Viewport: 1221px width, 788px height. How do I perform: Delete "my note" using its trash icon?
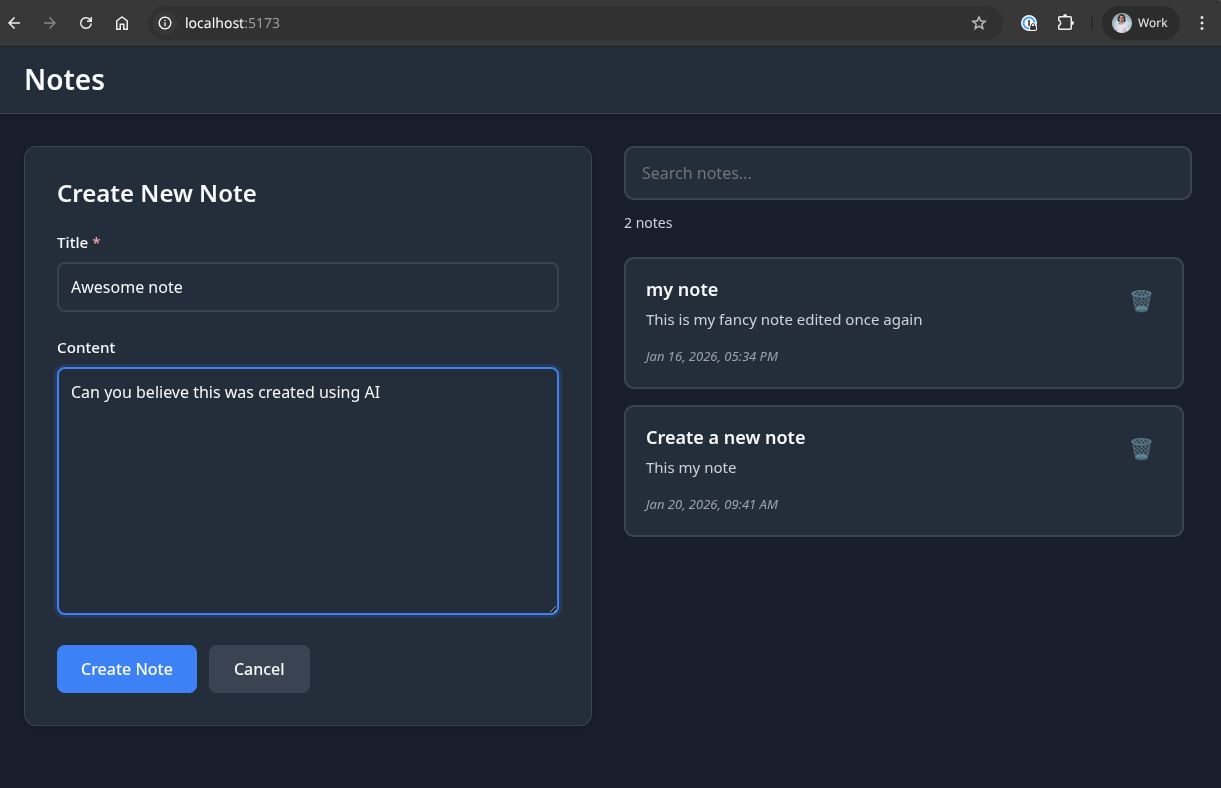tap(1141, 300)
